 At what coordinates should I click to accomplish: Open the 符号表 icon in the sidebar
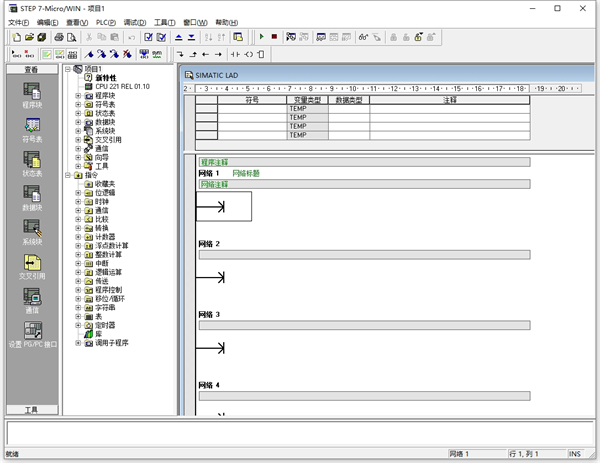pyautogui.click(x=31, y=125)
